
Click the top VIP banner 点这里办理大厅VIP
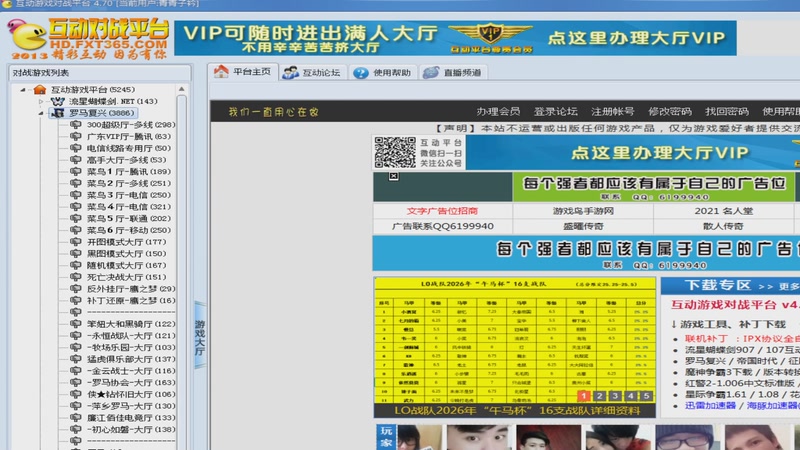pyautogui.click(x=455, y=38)
